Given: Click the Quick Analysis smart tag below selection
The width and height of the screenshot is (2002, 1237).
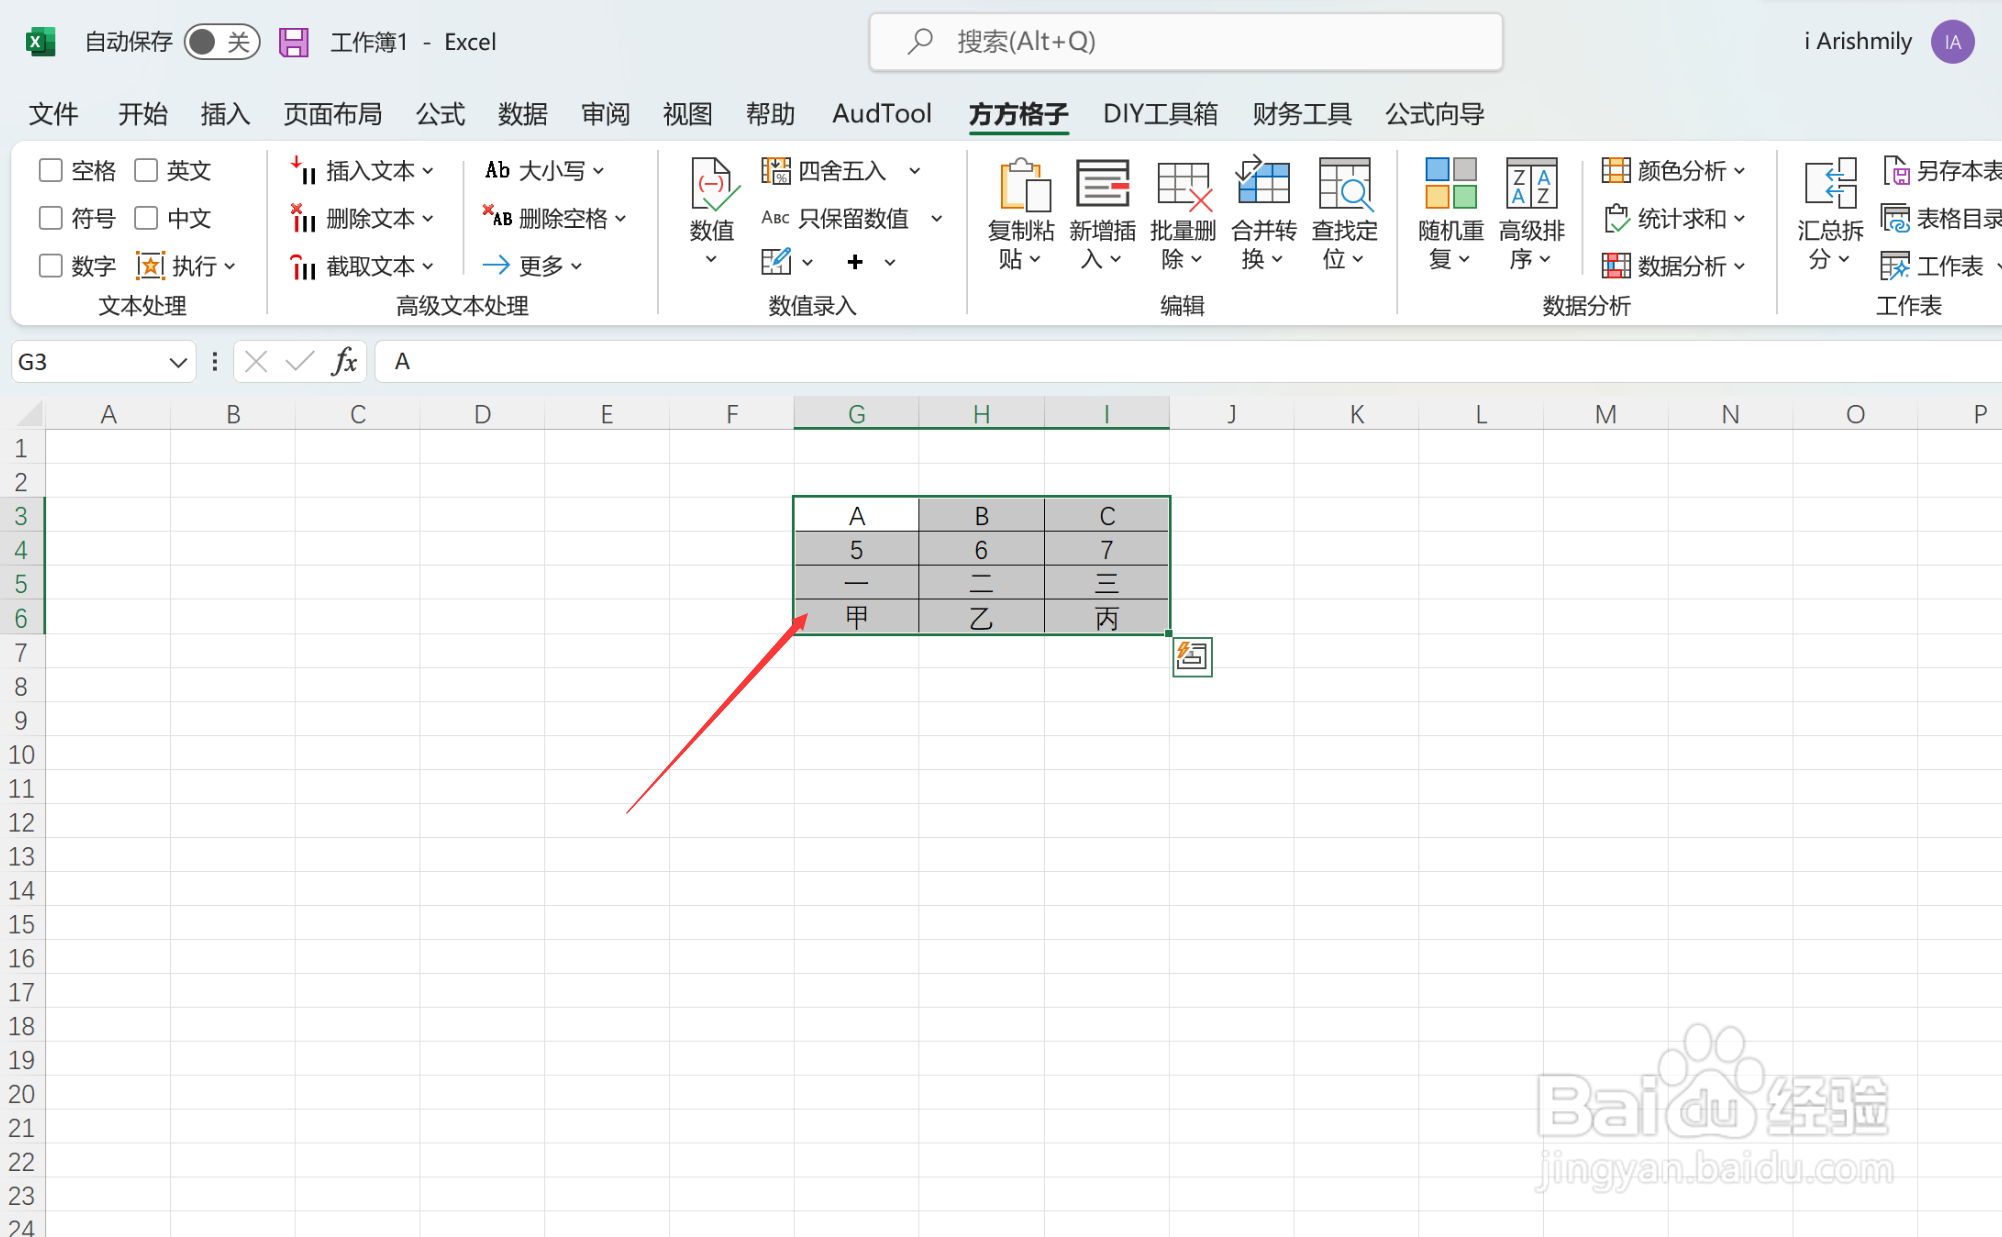Looking at the screenshot, I should [1191, 656].
